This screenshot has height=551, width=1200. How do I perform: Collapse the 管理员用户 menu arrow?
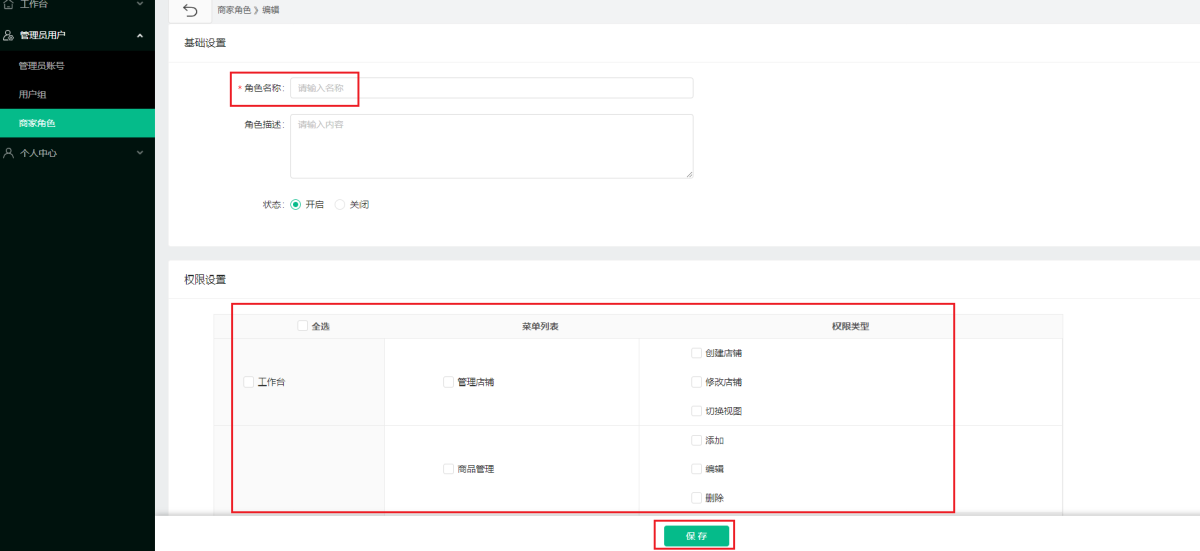[140, 36]
